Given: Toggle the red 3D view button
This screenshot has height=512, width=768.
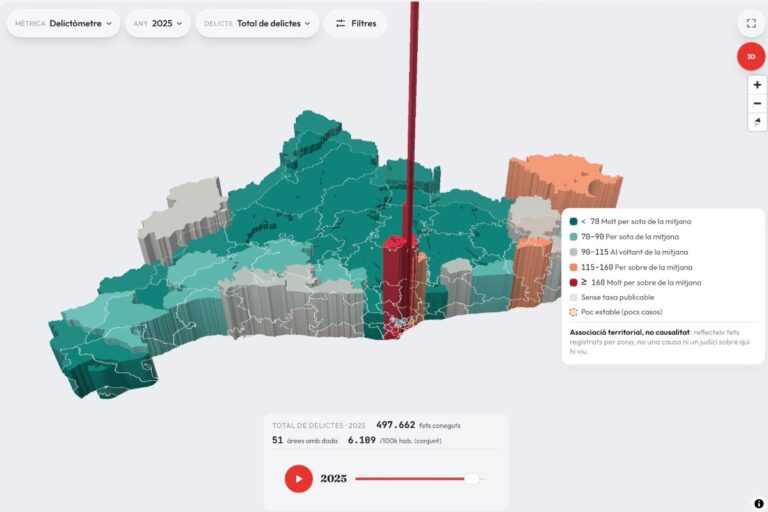Looking at the screenshot, I should click(x=751, y=56).
